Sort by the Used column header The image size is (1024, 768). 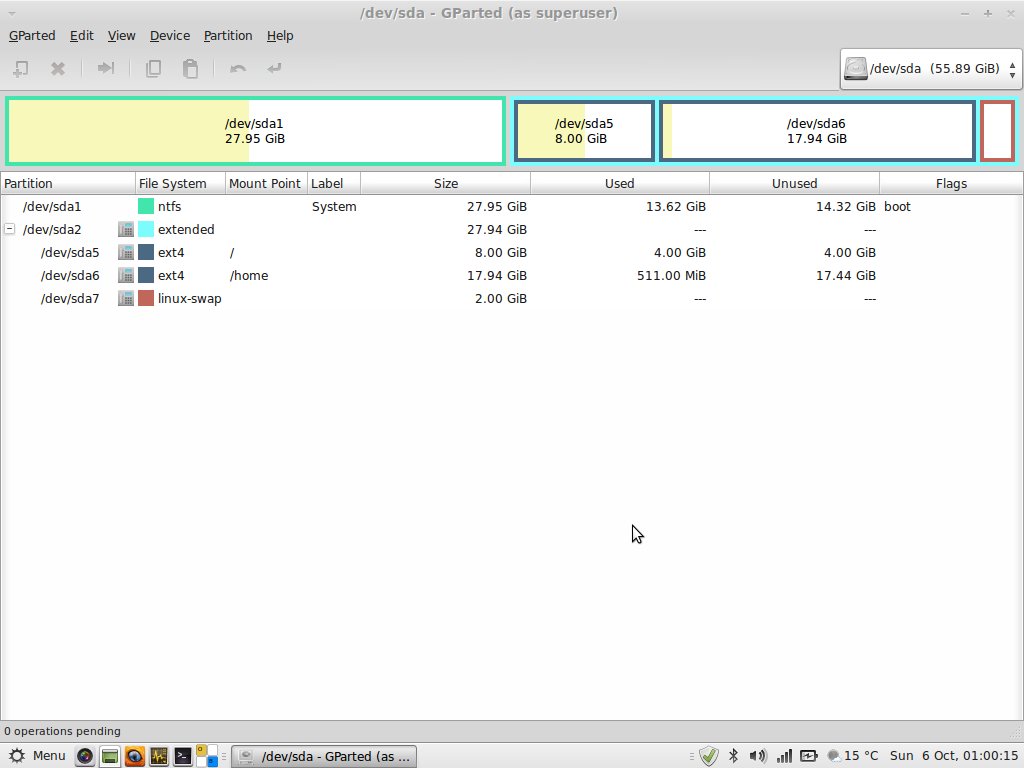click(620, 184)
